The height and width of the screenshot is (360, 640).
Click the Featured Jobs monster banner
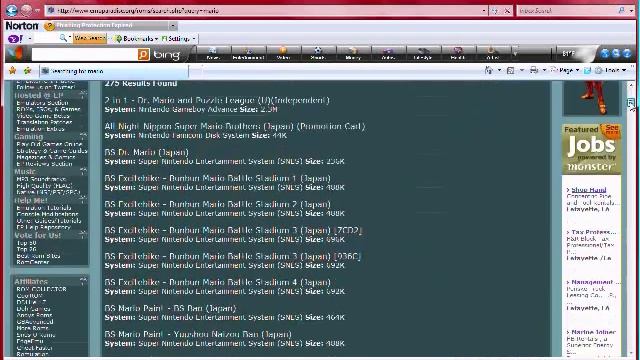591,149
